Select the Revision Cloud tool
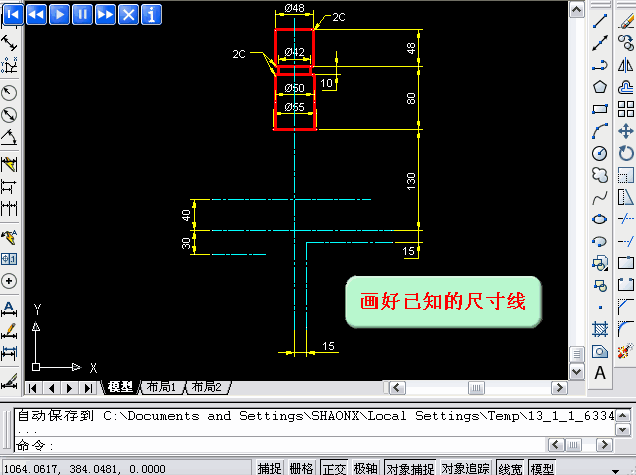 point(600,175)
